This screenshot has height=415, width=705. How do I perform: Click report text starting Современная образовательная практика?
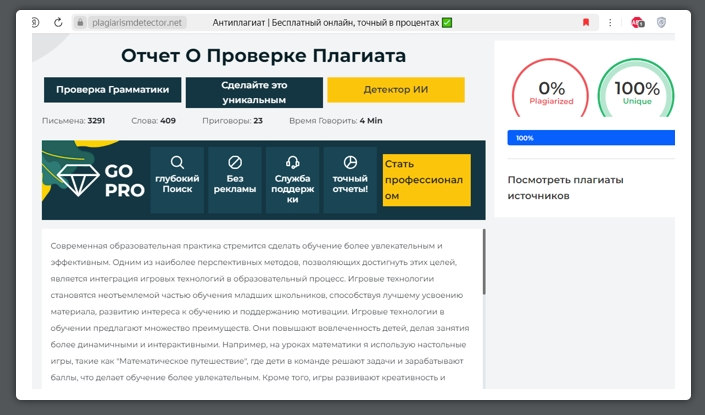(260, 311)
